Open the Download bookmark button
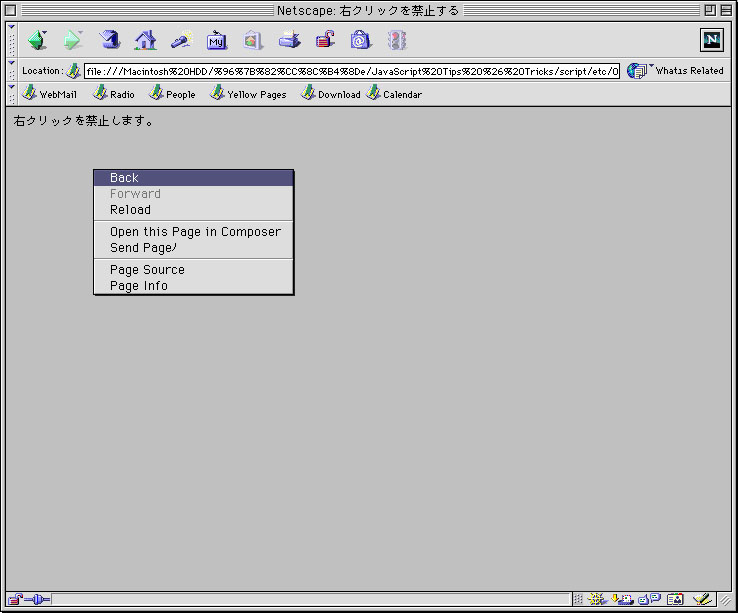Screen dimensions: 738x613 pyautogui.click(x=330, y=94)
